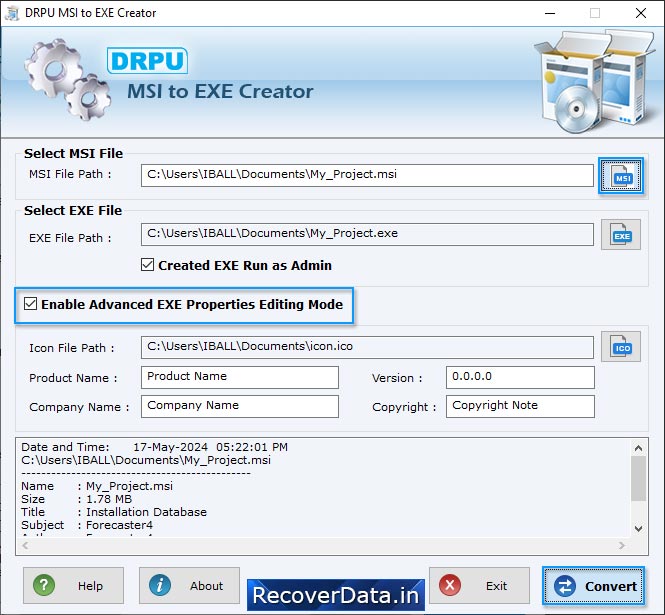Click the log's vertical scroll down arrow
Screen dimensions: 665x615
coord(638,528)
